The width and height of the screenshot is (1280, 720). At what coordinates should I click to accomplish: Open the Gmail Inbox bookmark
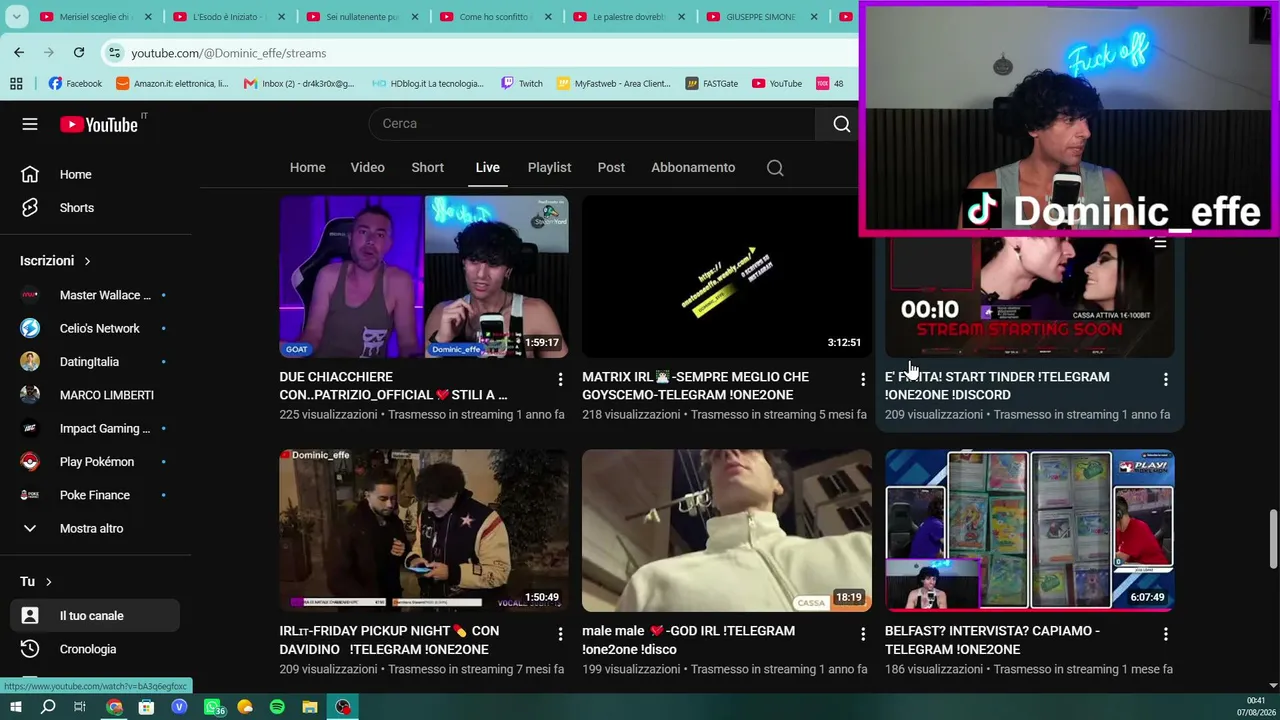coord(299,84)
